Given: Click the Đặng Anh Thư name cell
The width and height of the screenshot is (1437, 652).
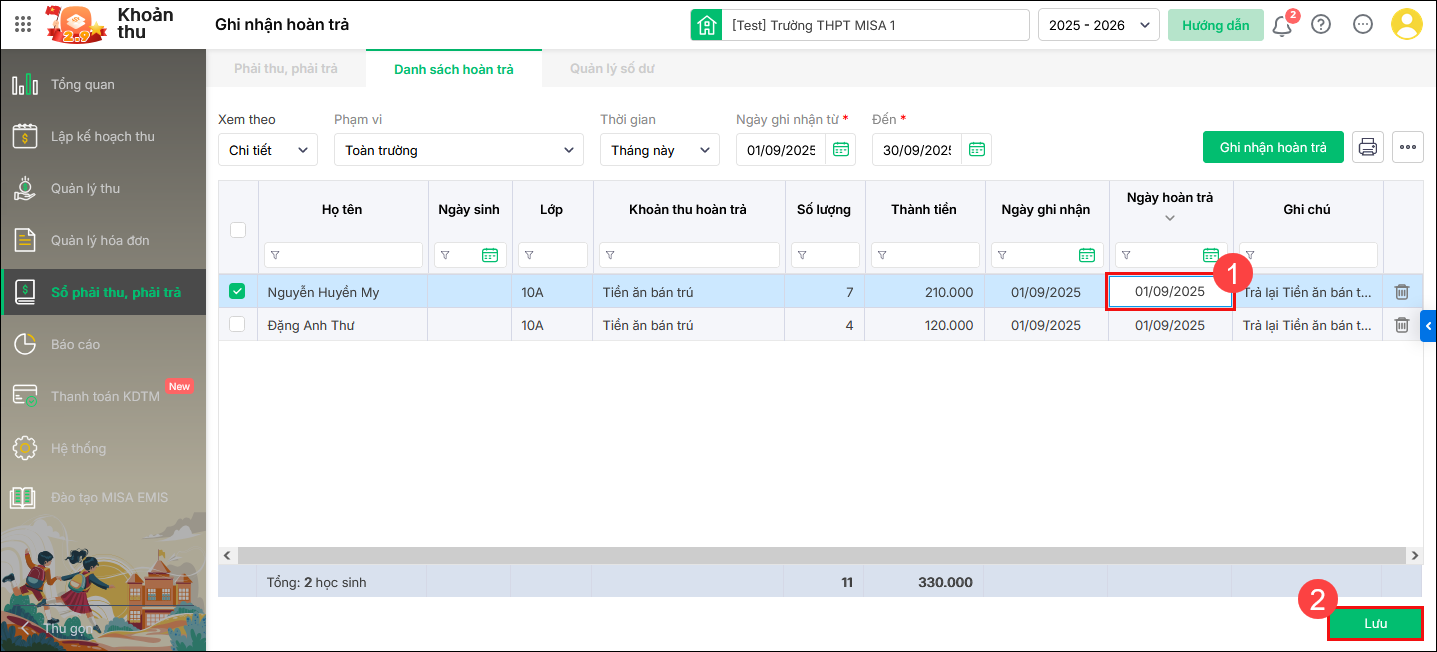Looking at the screenshot, I should 342,325.
